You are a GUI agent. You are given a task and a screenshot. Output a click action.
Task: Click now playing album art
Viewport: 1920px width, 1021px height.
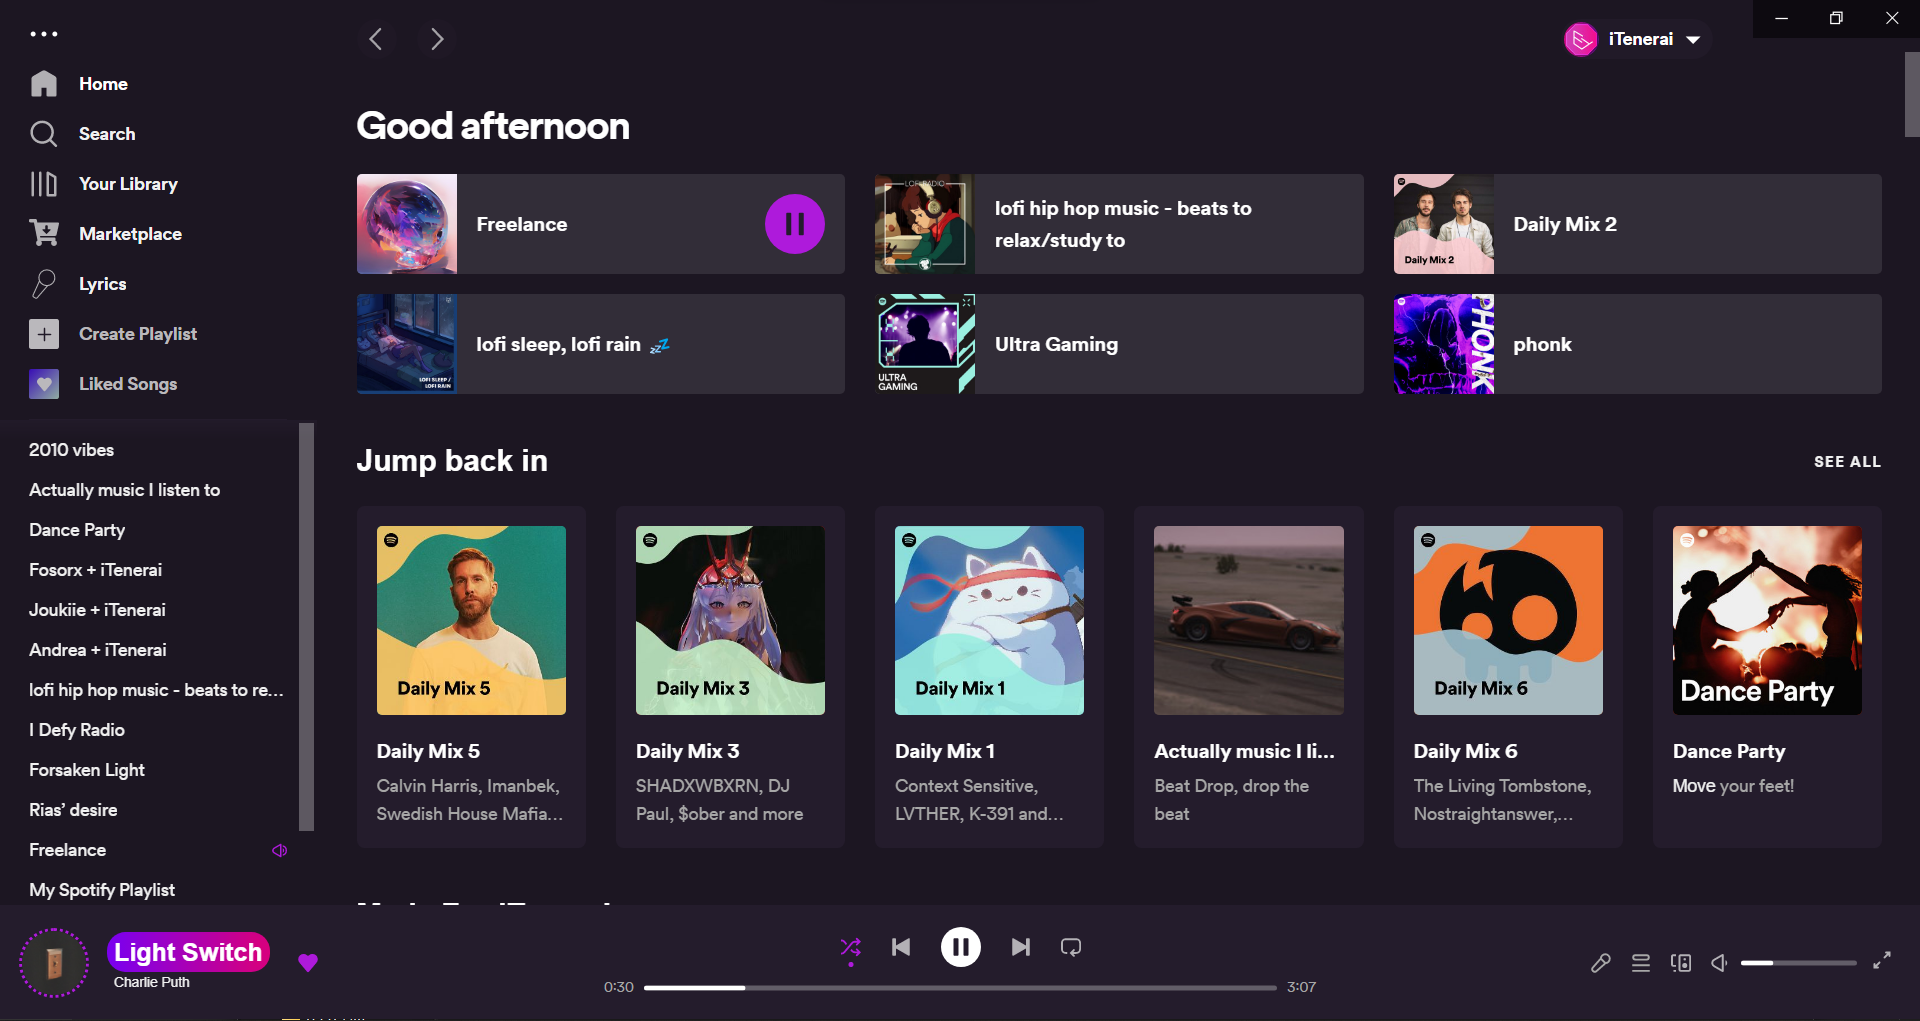point(54,963)
